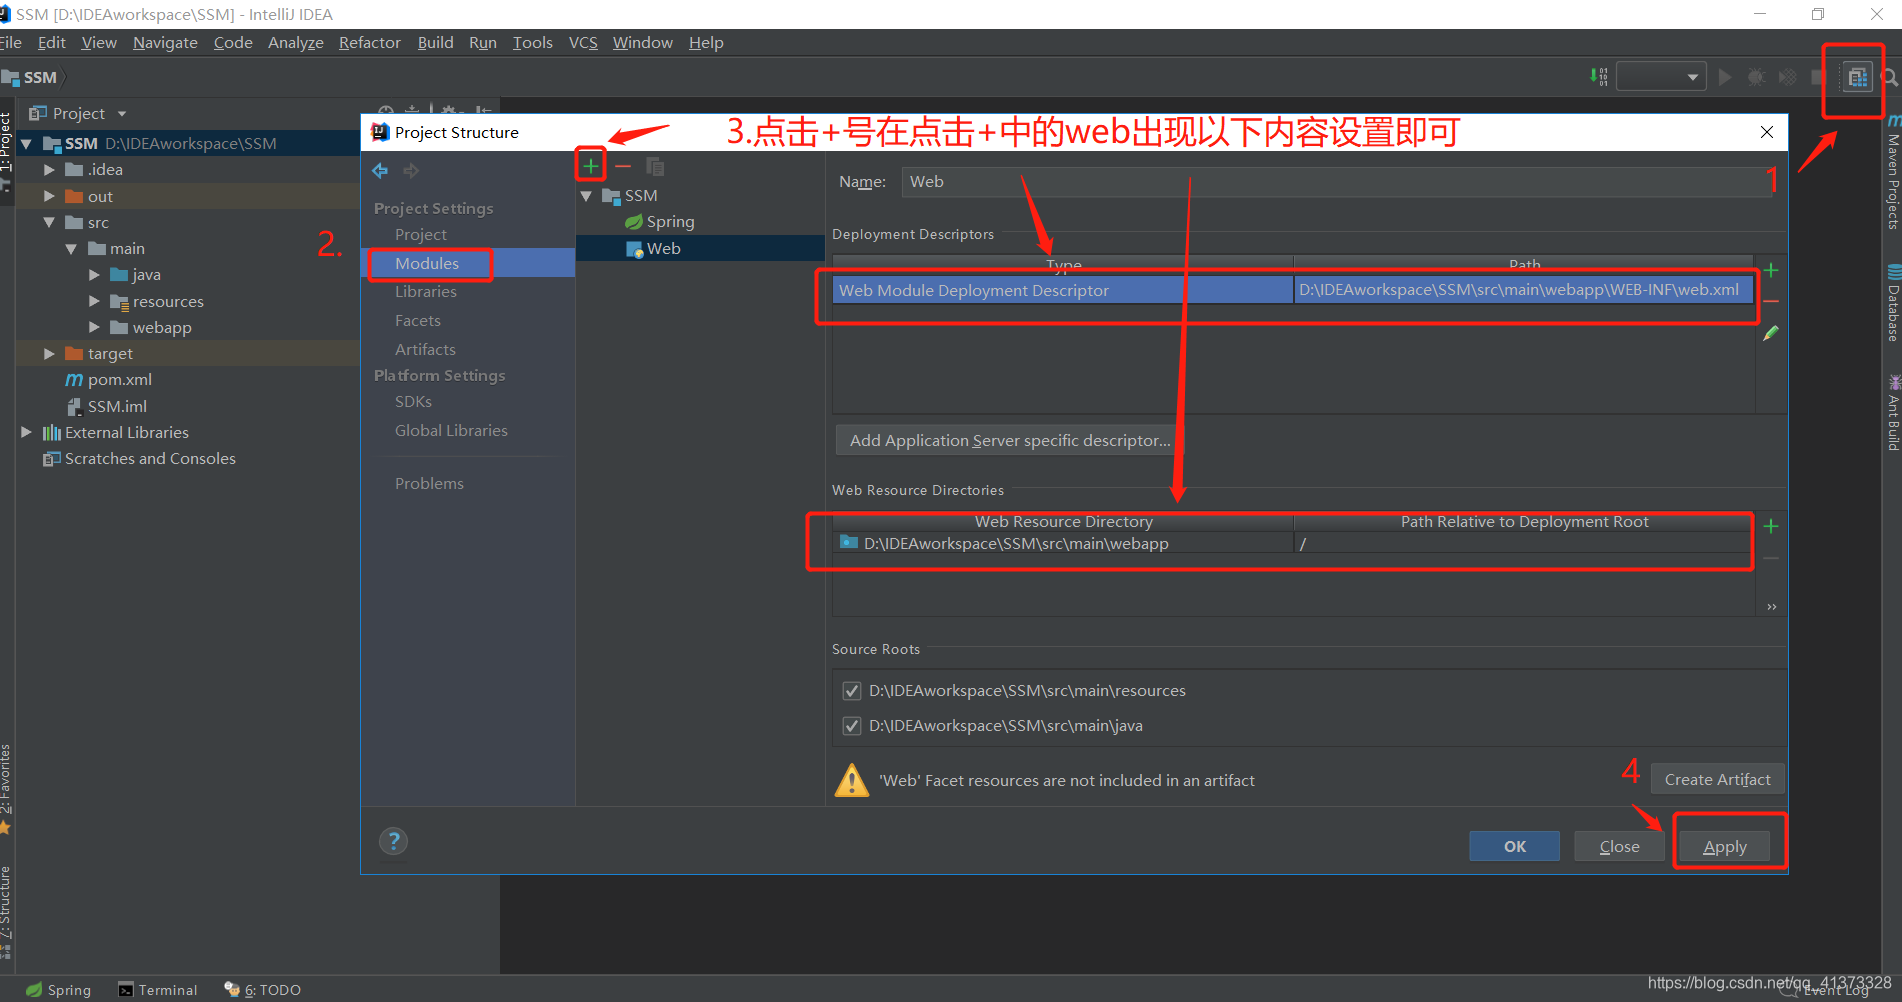
Task: Click the Apply button
Action: pyautogui.click(x=1725, y=847)
